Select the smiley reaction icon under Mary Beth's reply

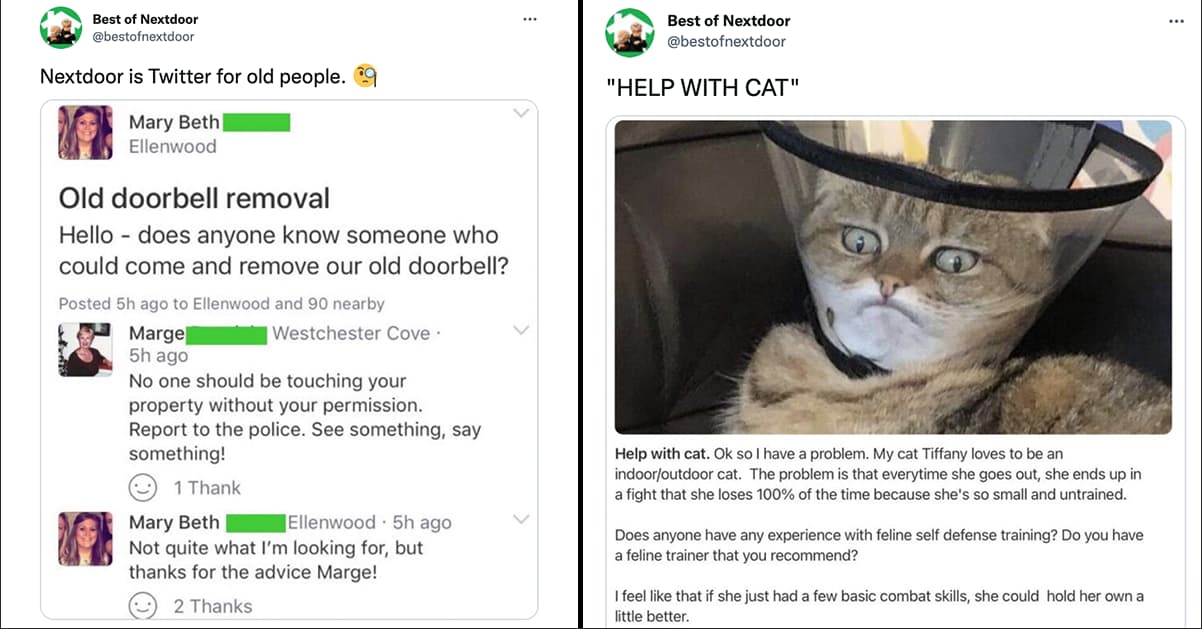[x=144, y=606]
